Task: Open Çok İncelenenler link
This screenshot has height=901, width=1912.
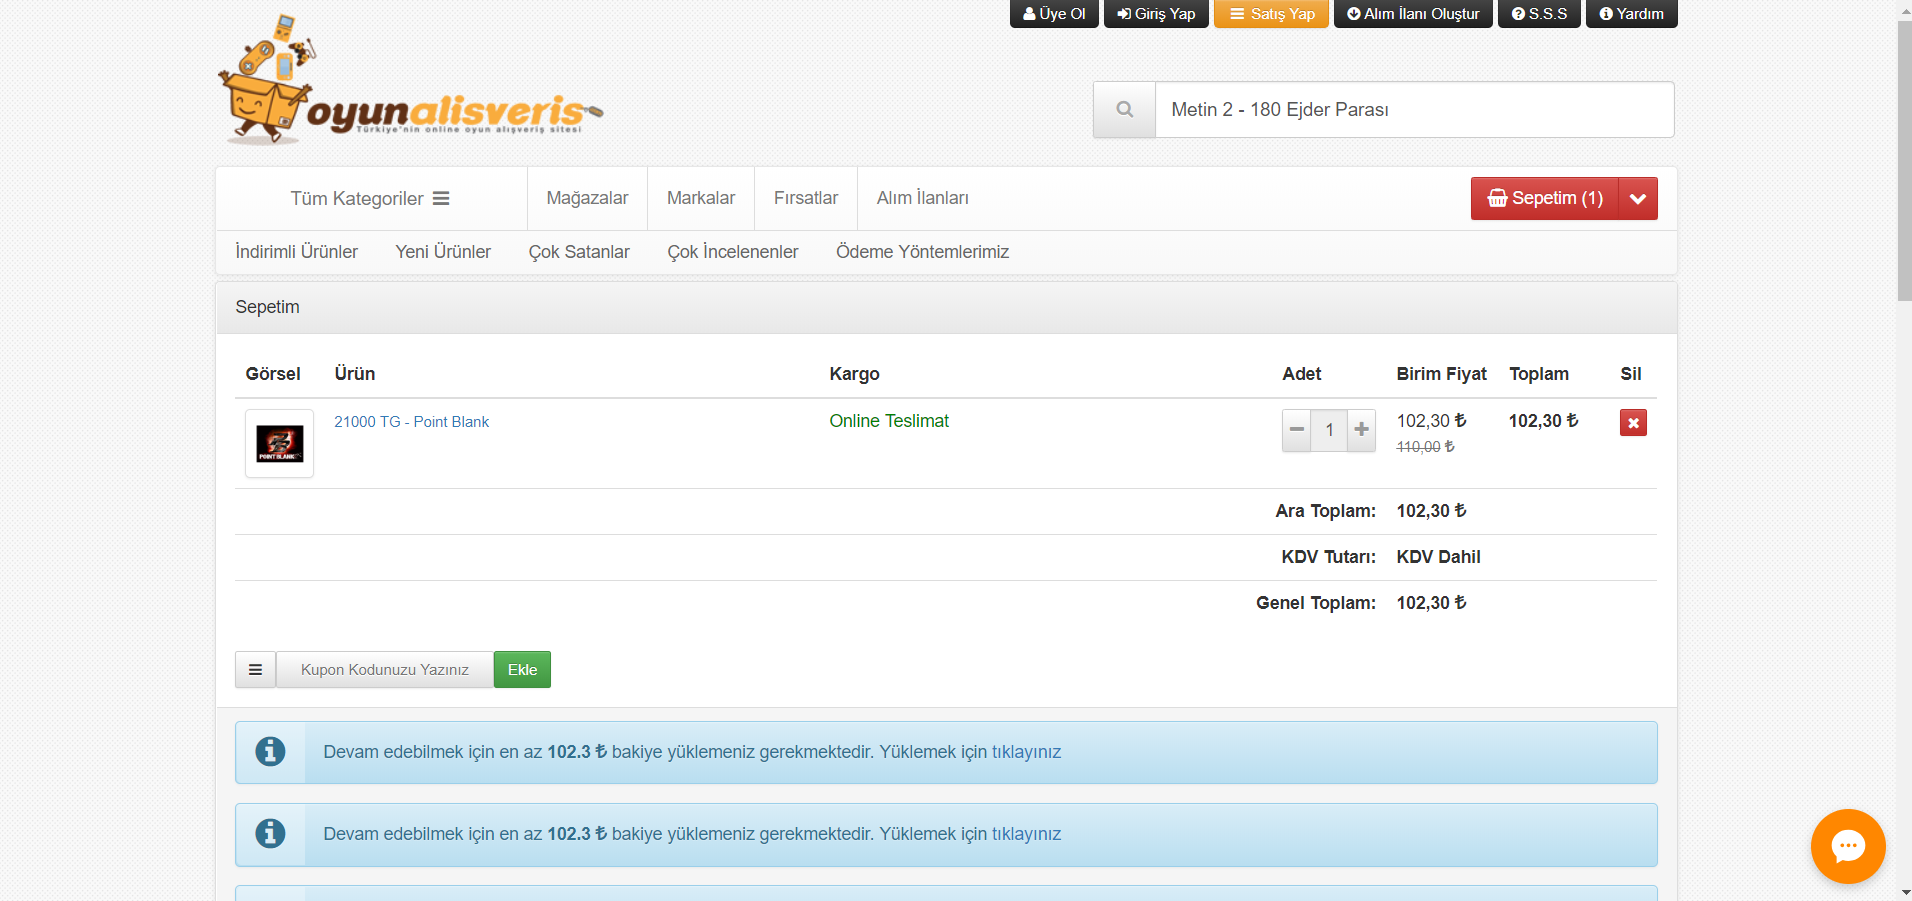Action: tap(733, 252)
